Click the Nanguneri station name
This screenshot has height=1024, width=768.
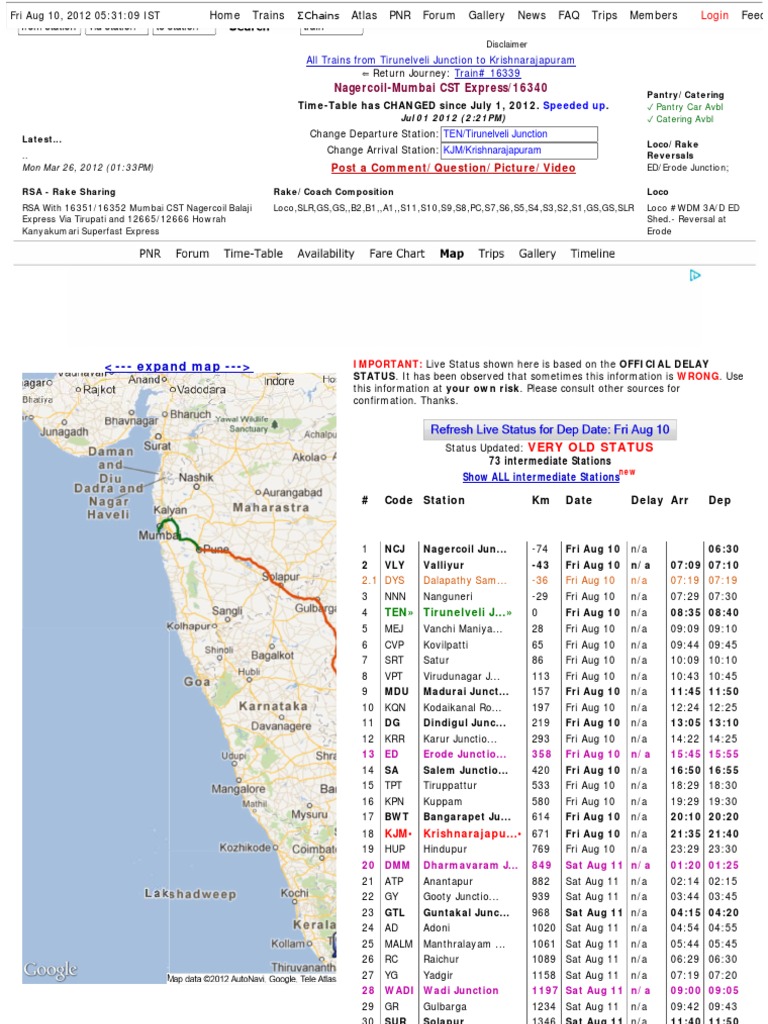(447, 597)
